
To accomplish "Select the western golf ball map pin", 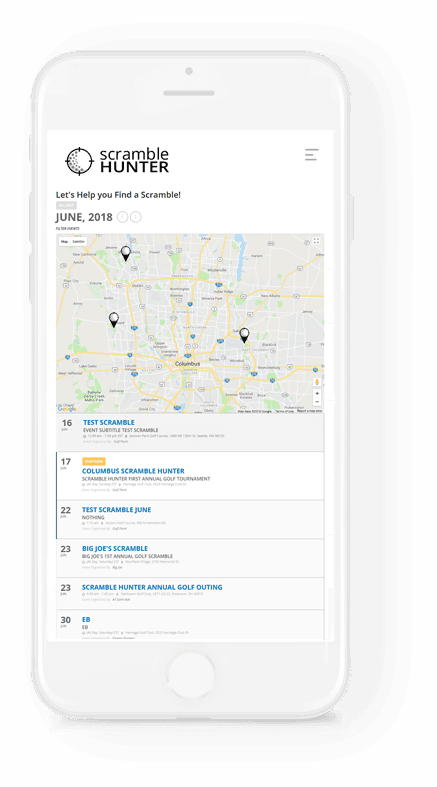I will [x=114, y=320].
